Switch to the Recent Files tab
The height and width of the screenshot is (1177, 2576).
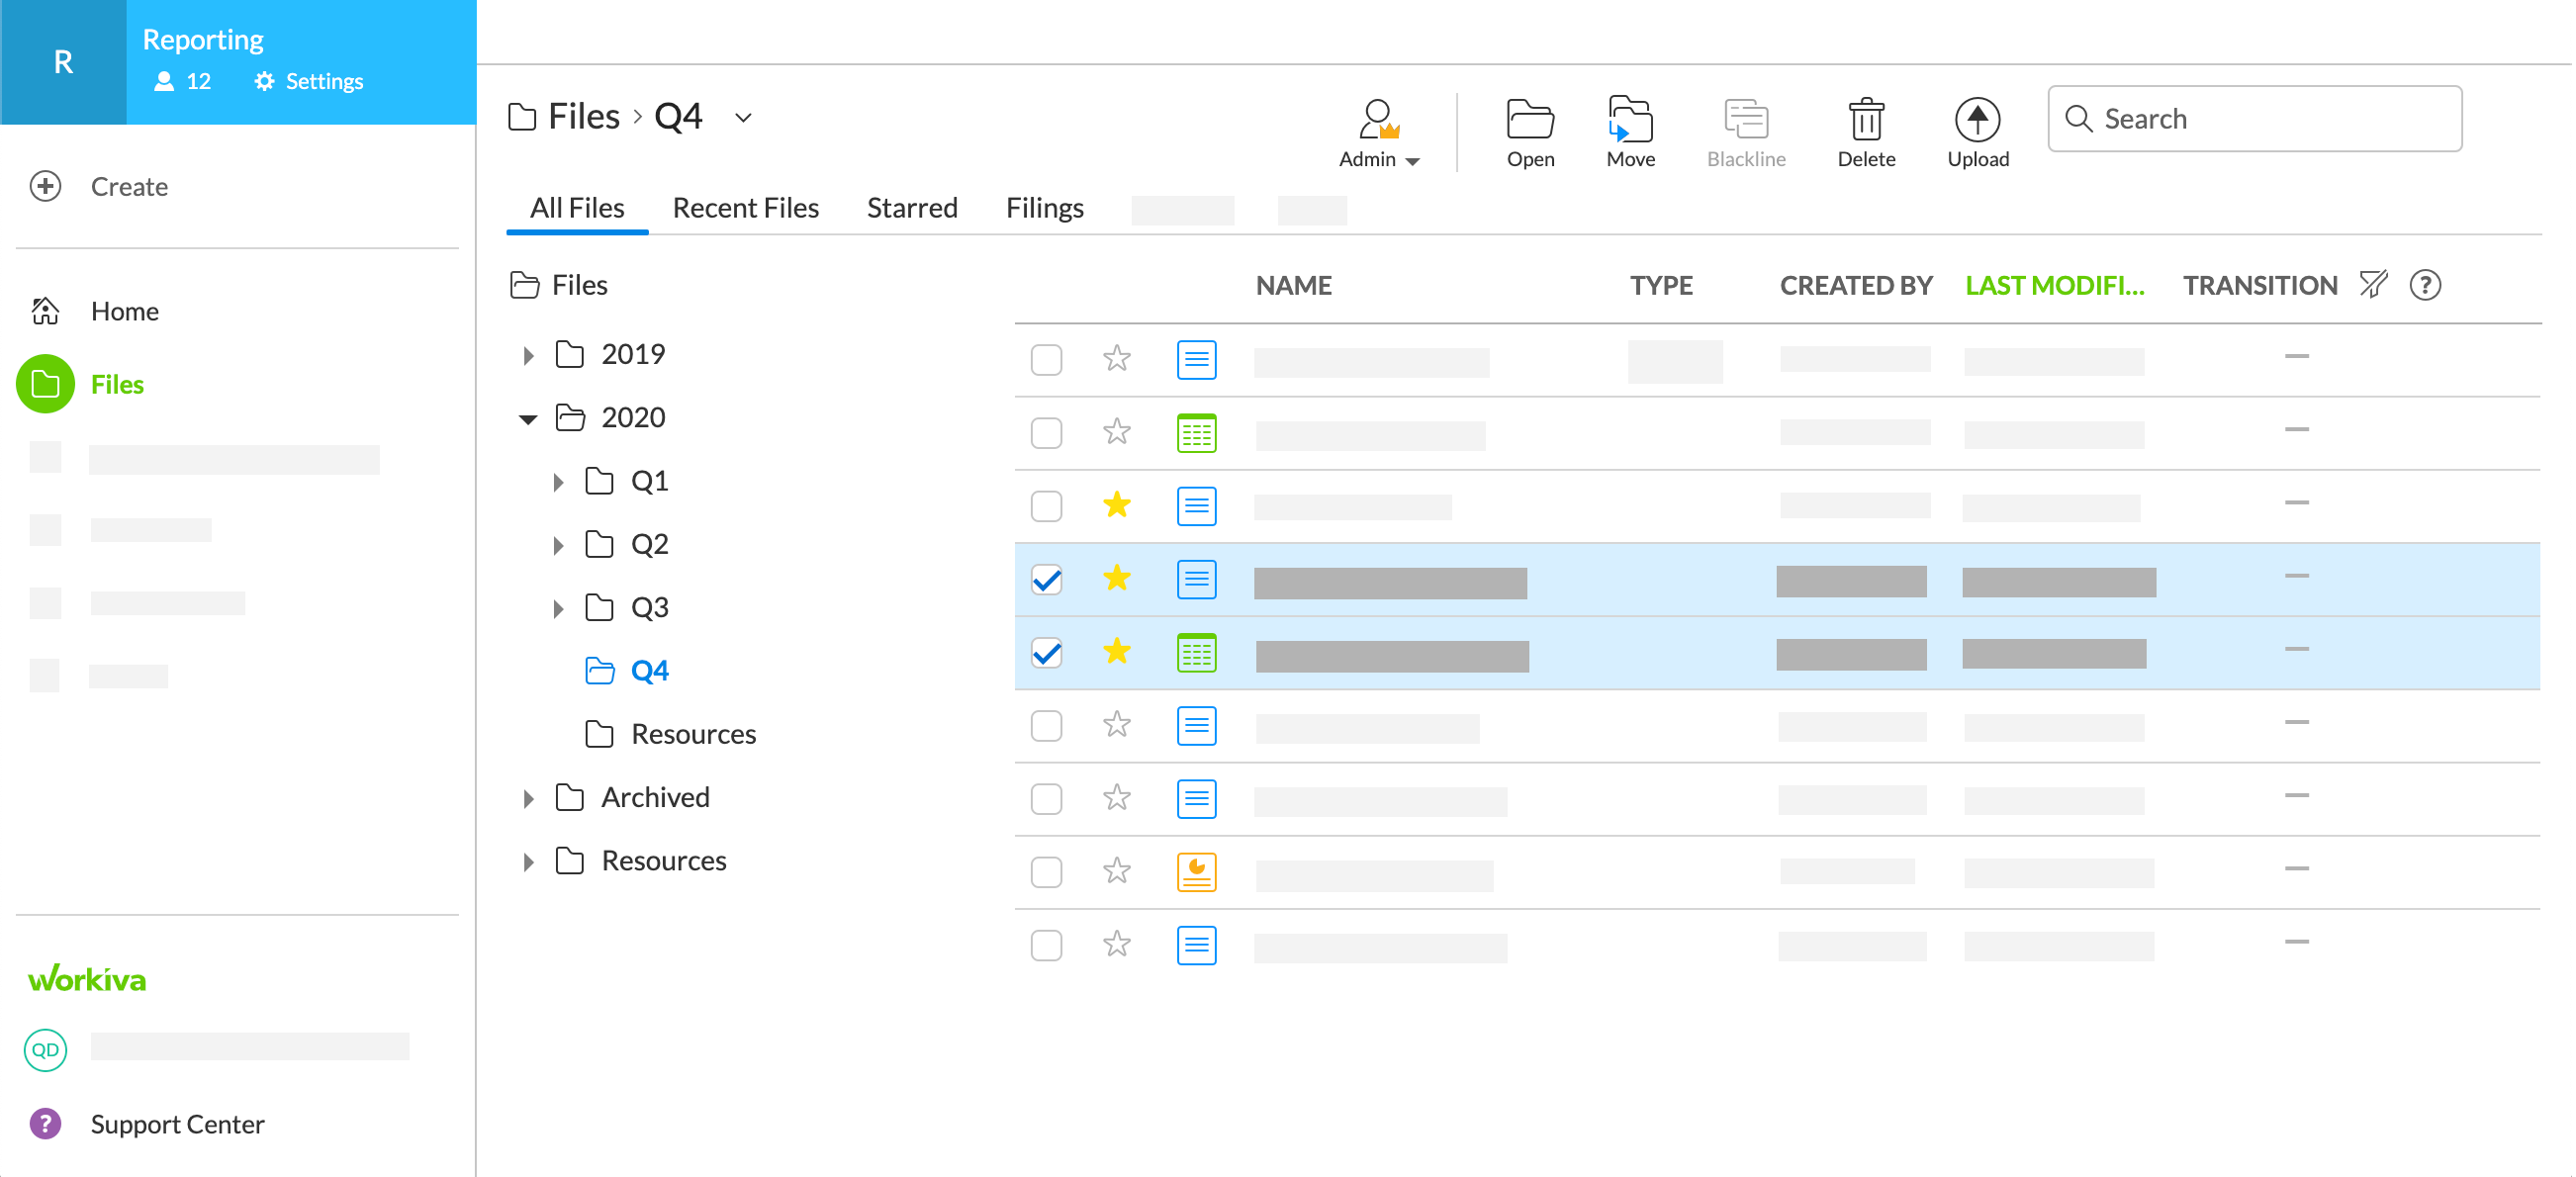click(x=745, y=208)
